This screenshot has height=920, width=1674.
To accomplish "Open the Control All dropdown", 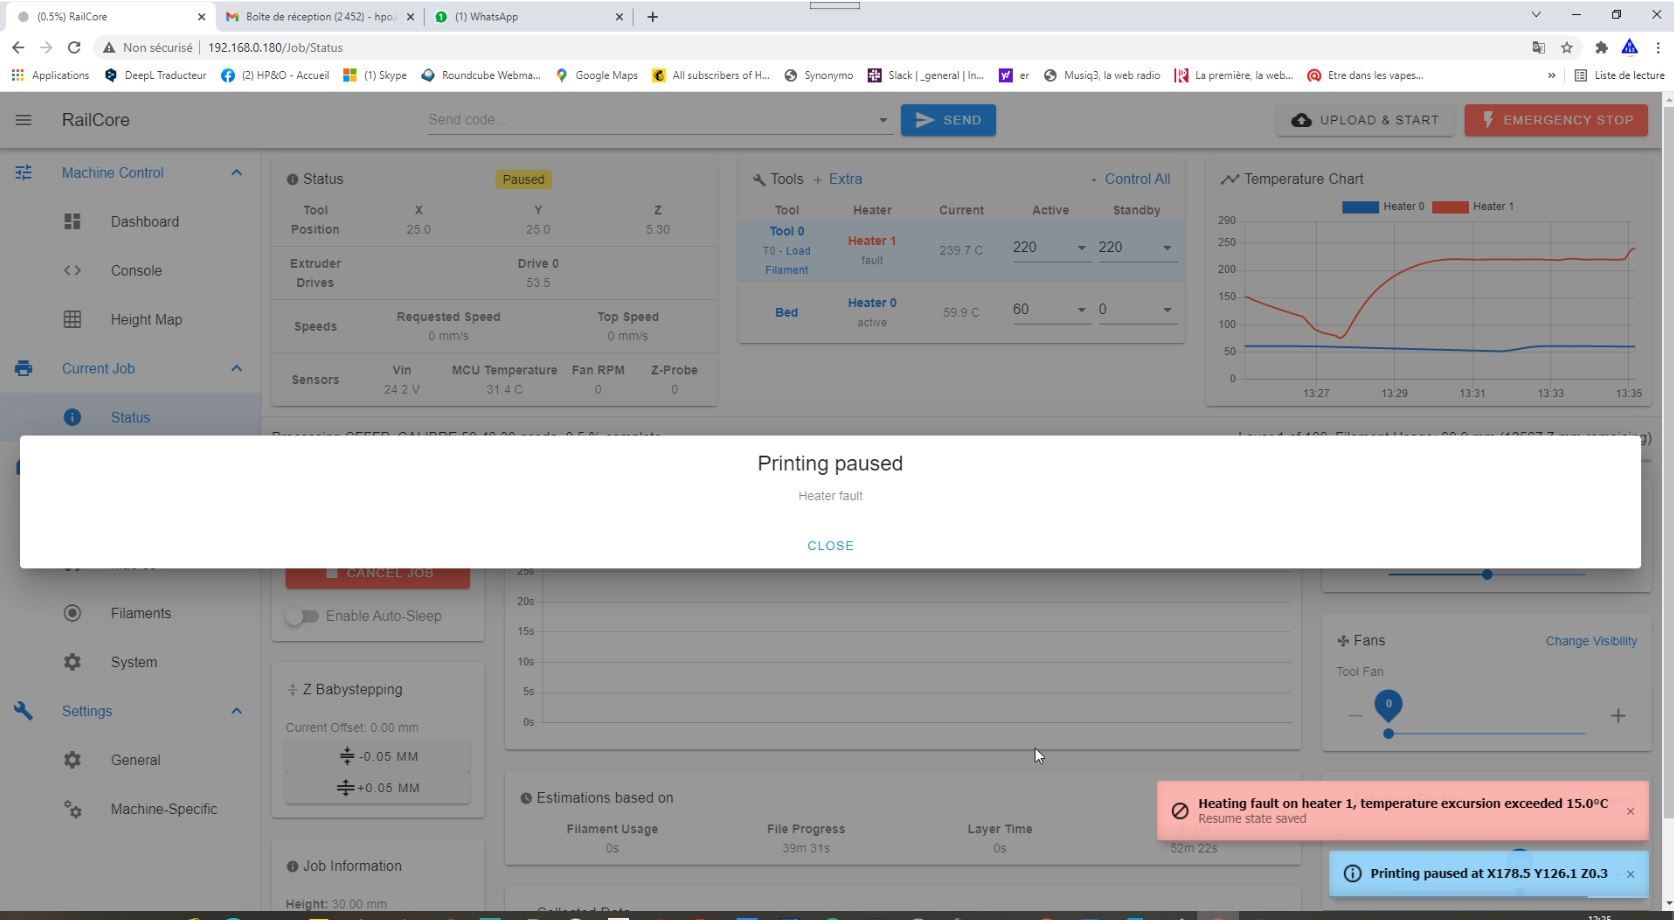I will click(x=1130, y=179).
